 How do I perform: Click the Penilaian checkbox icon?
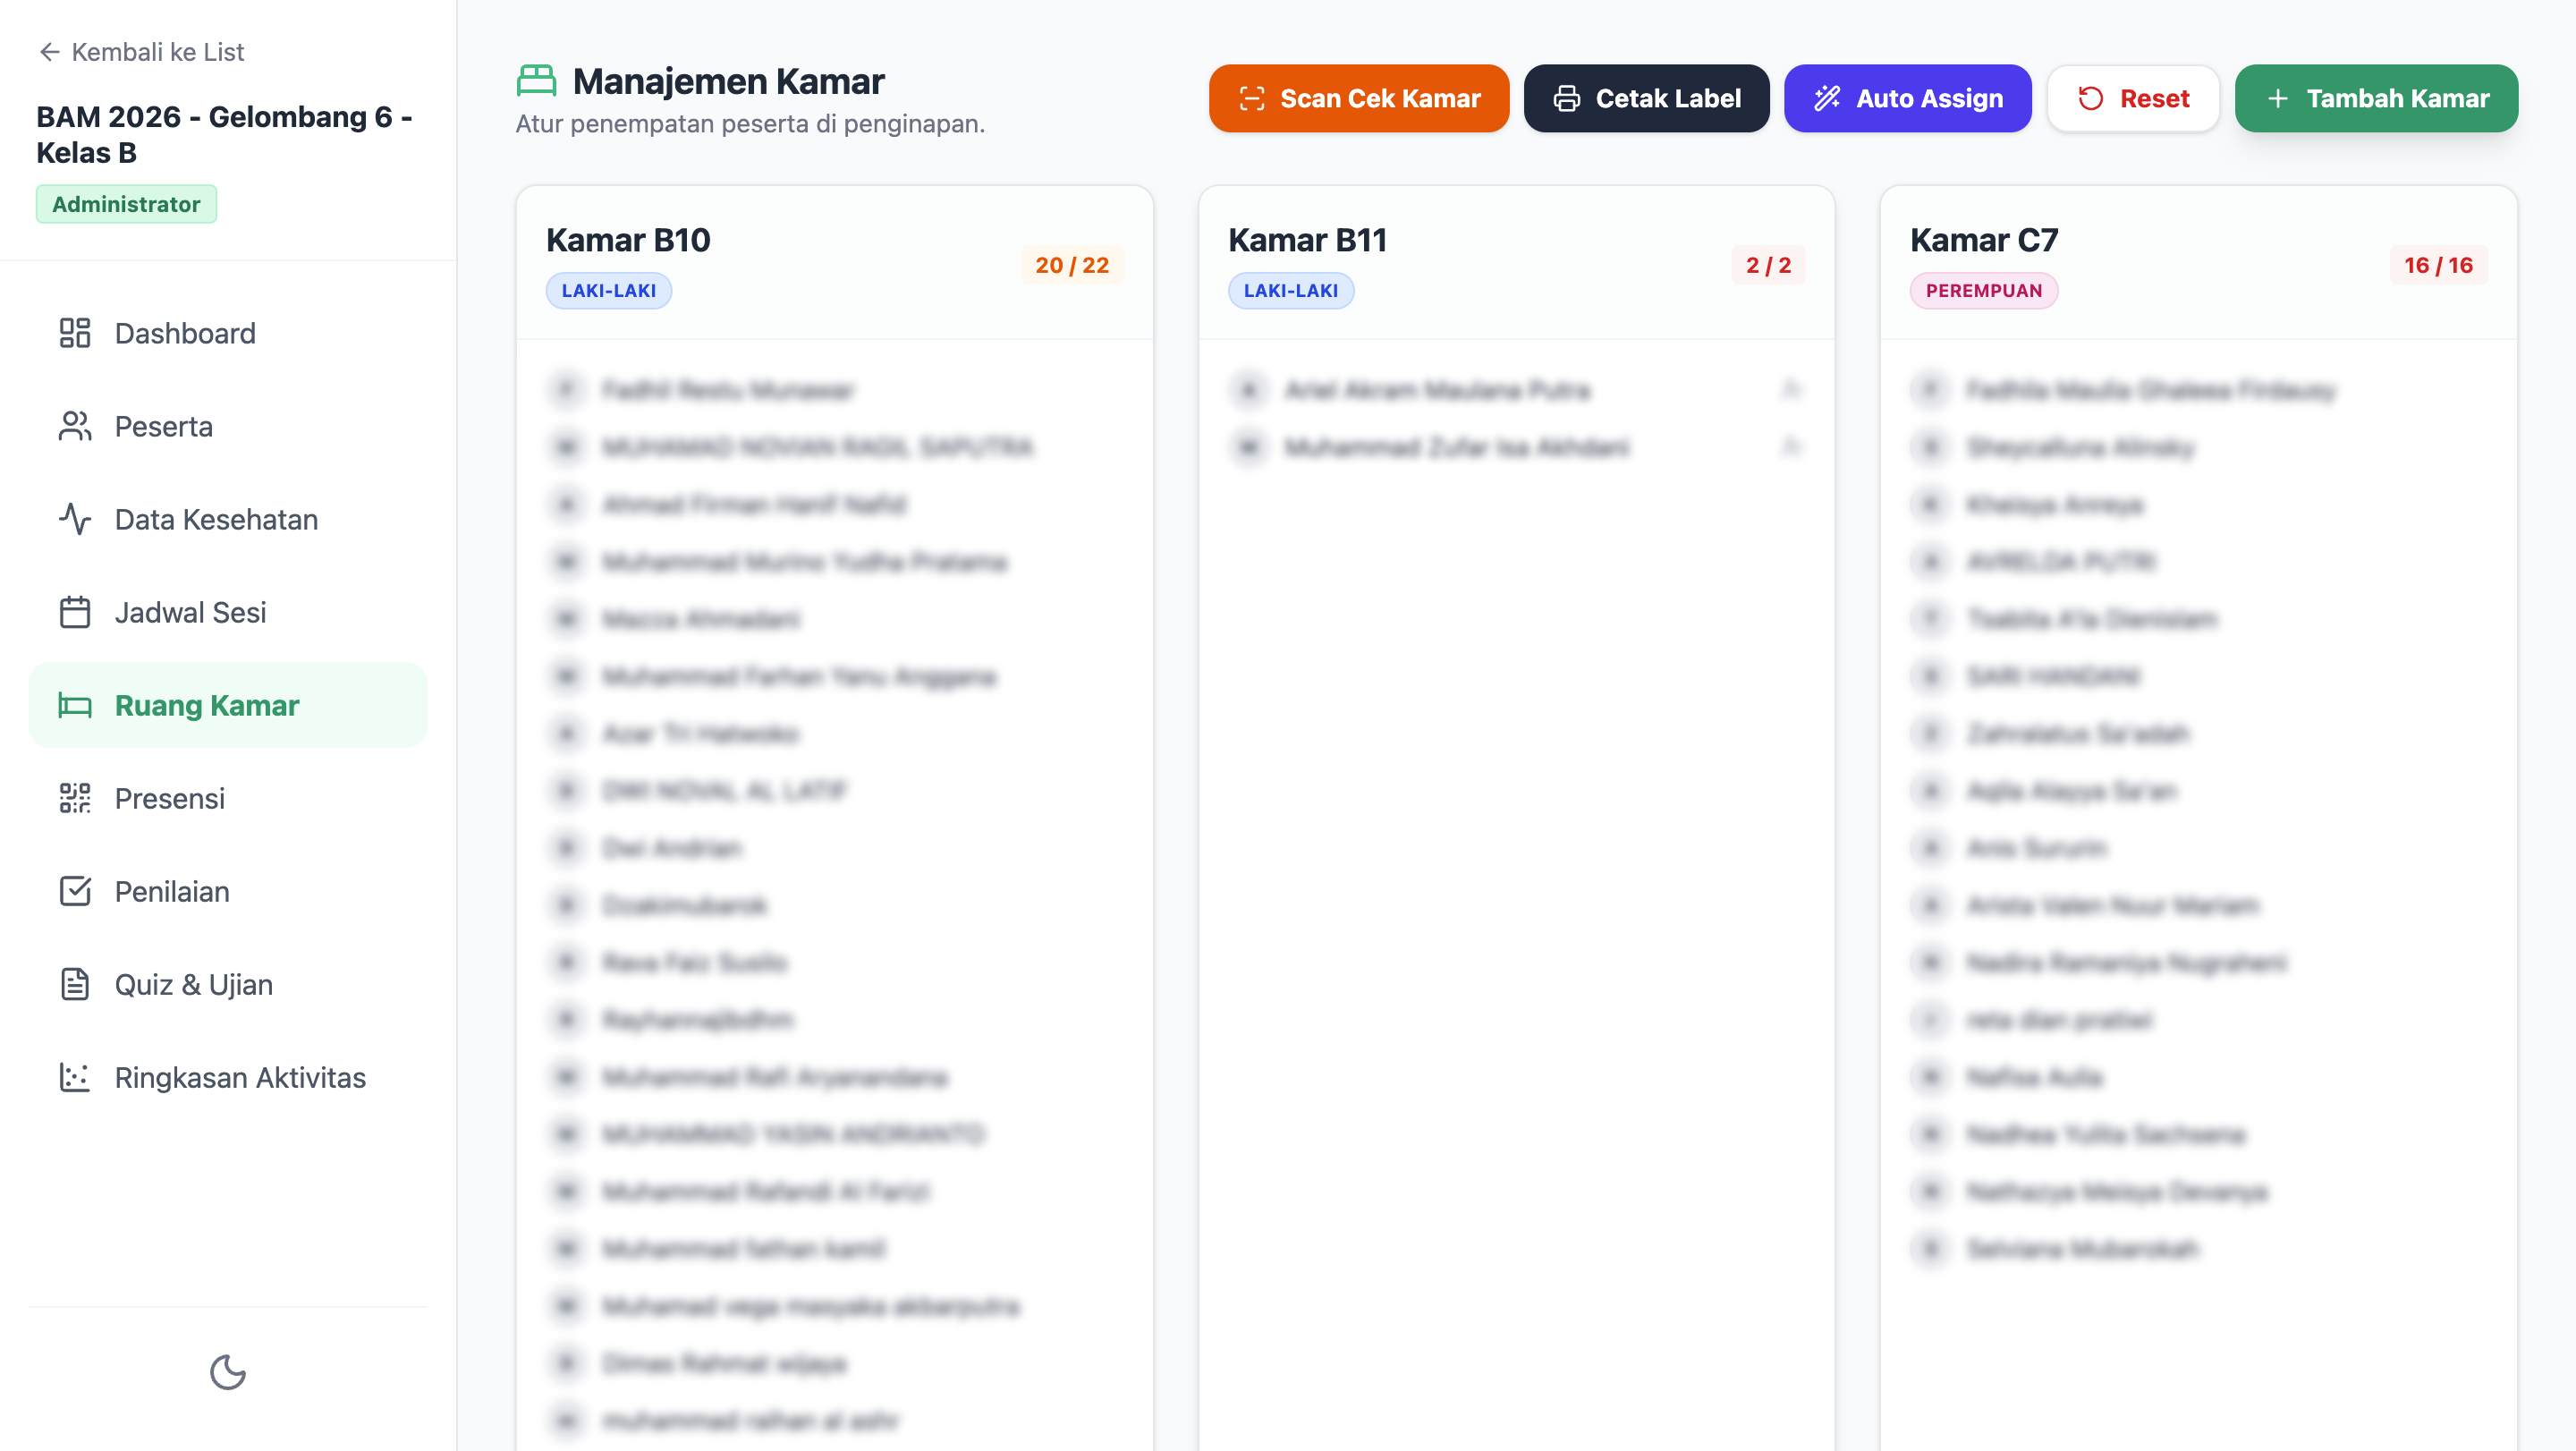click(x=75, y=891)
